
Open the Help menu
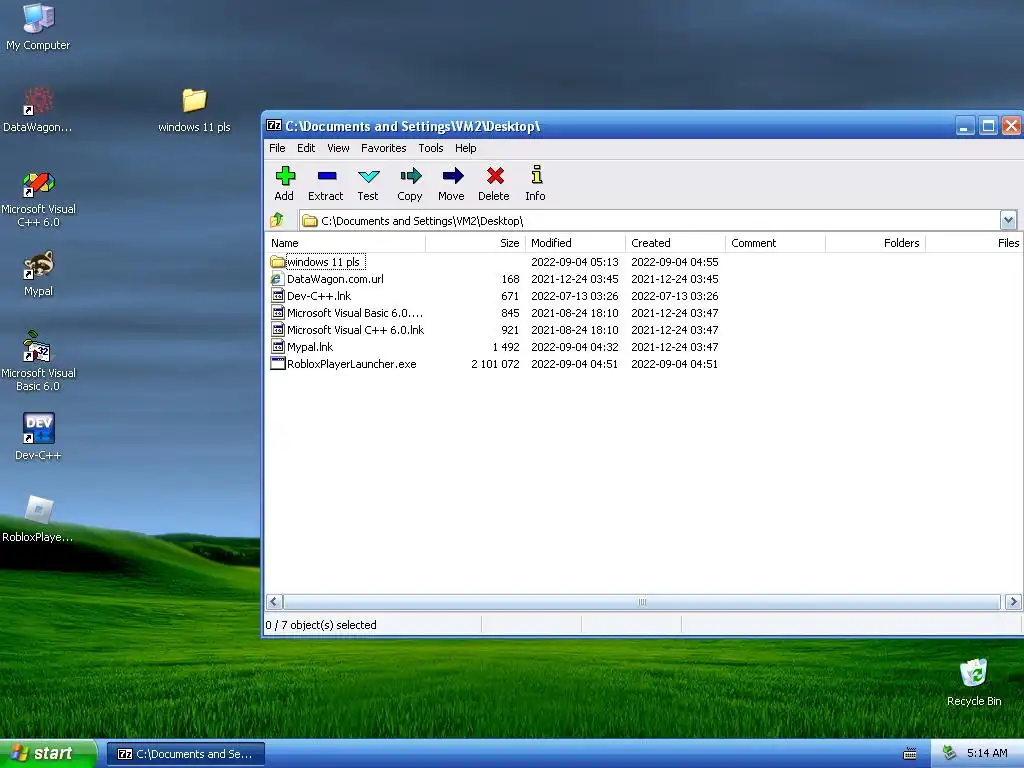[466, 148]
